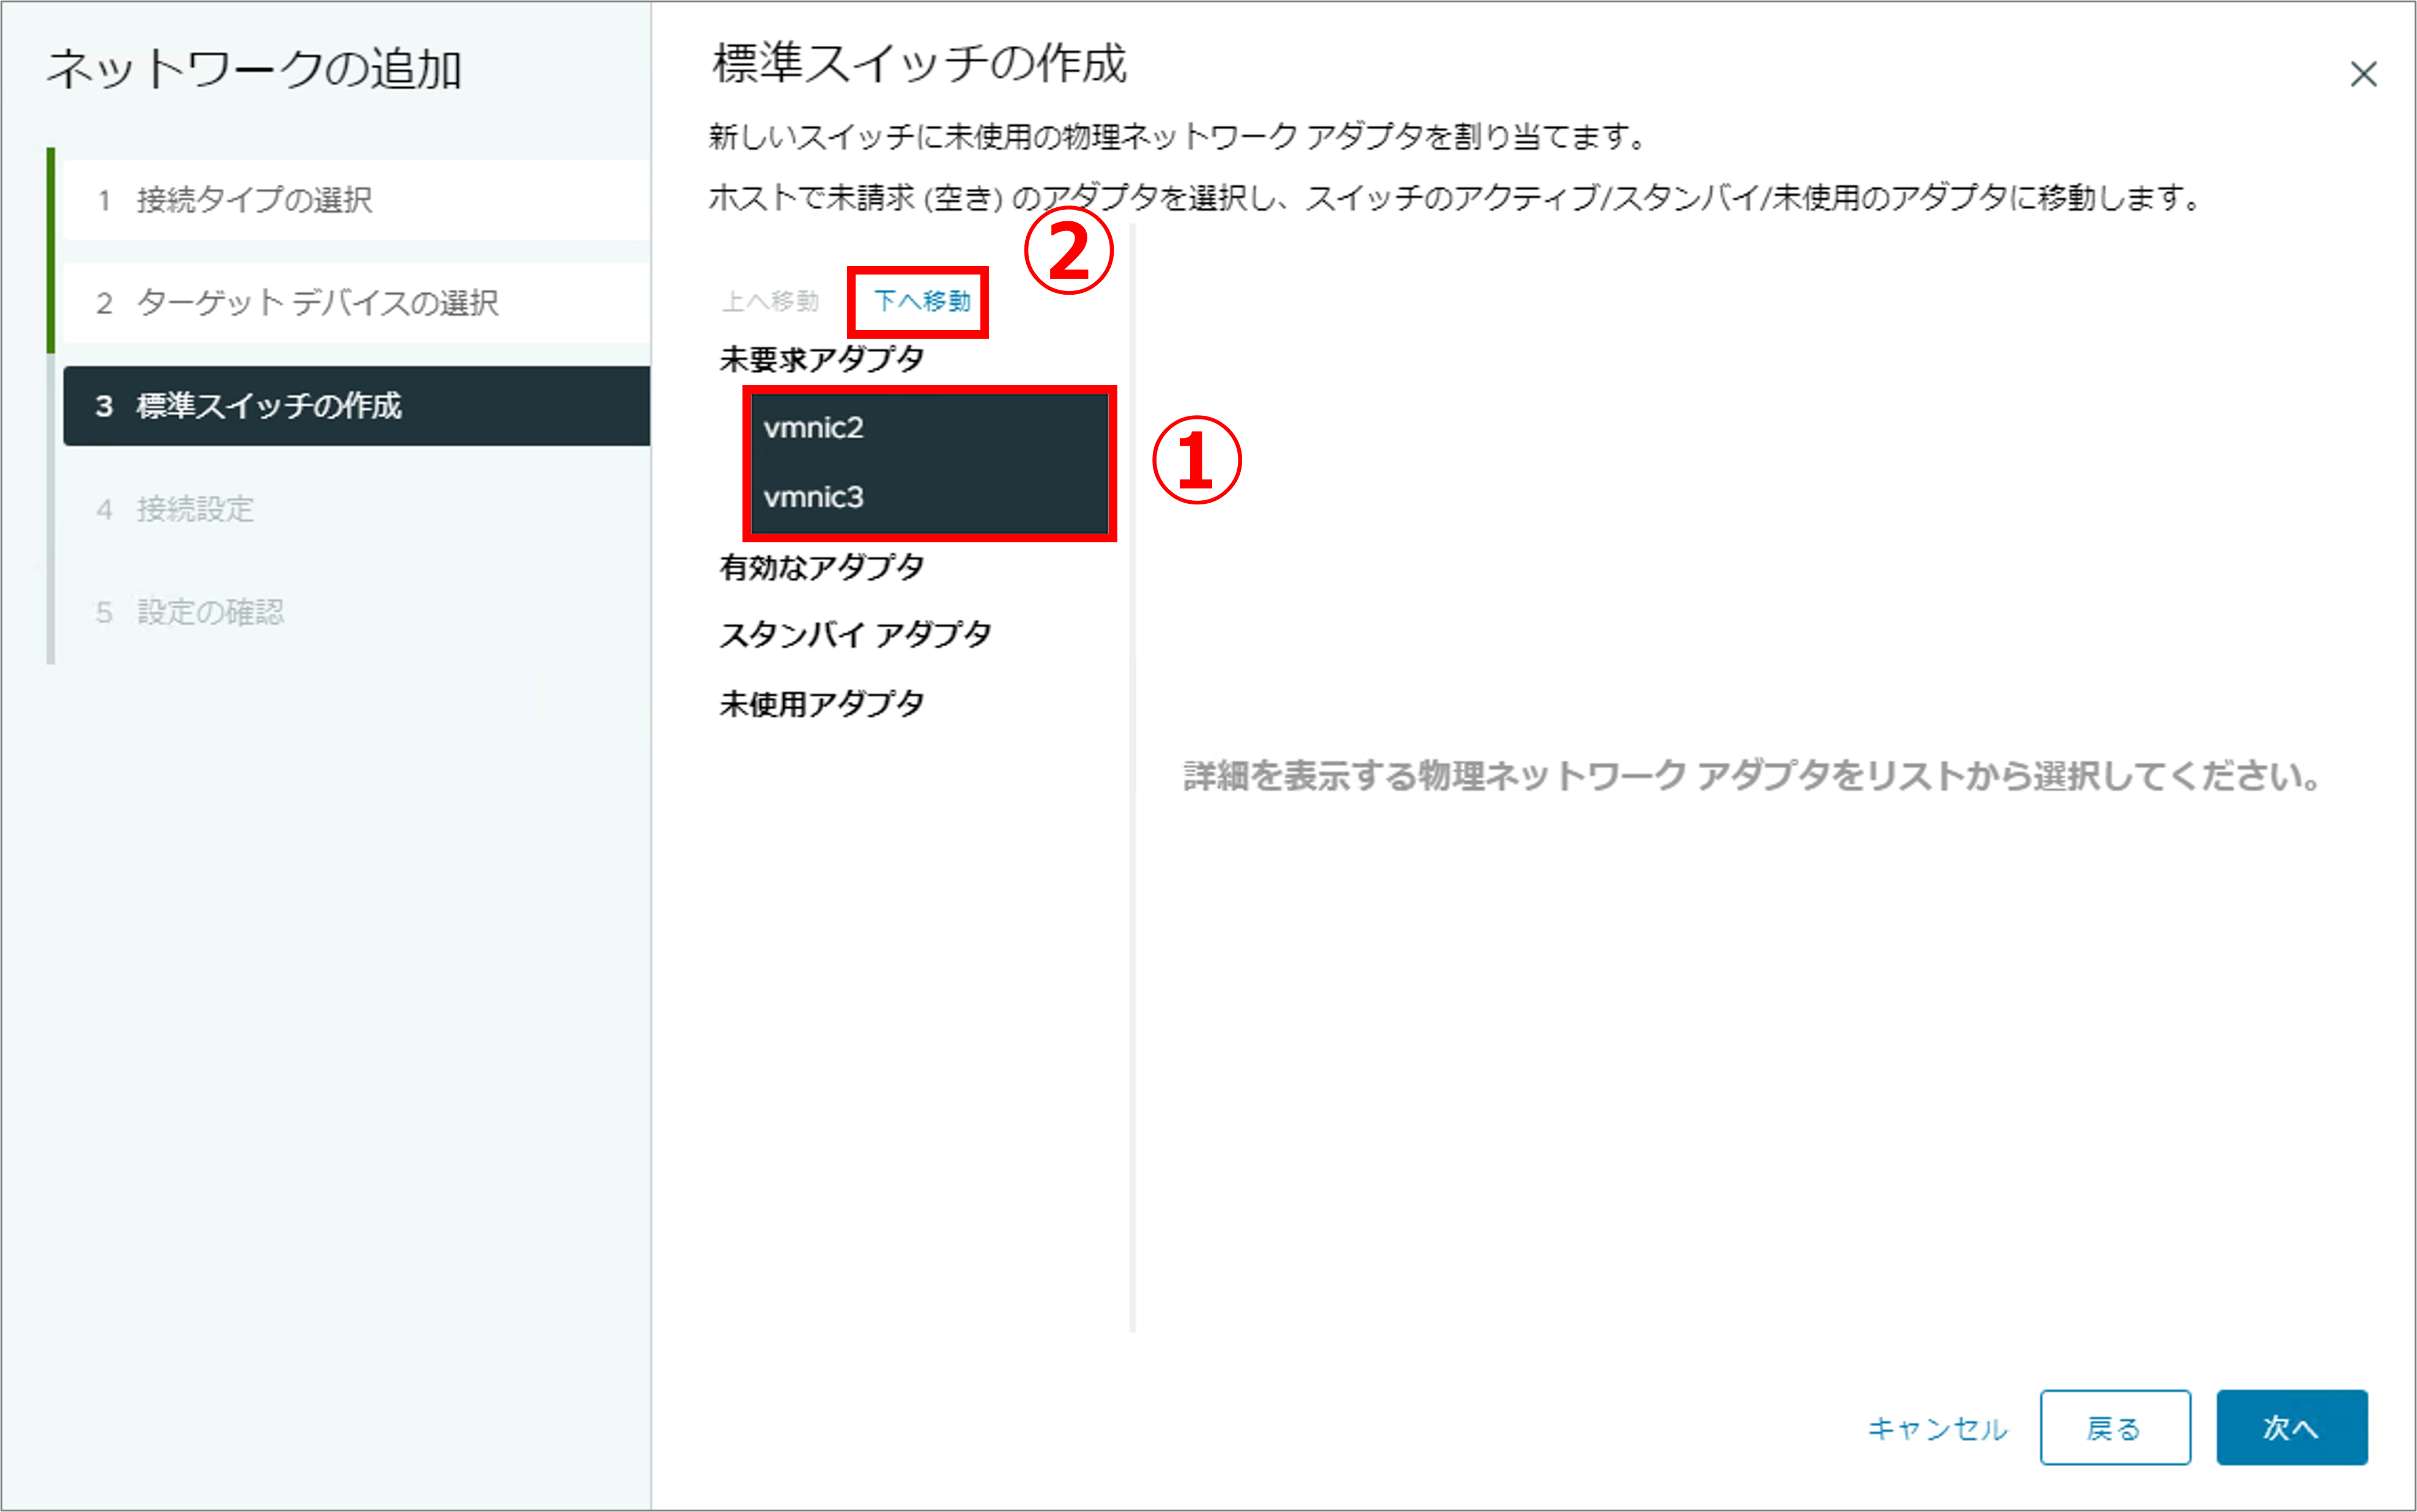Click the 下へ移動 link

922,301
